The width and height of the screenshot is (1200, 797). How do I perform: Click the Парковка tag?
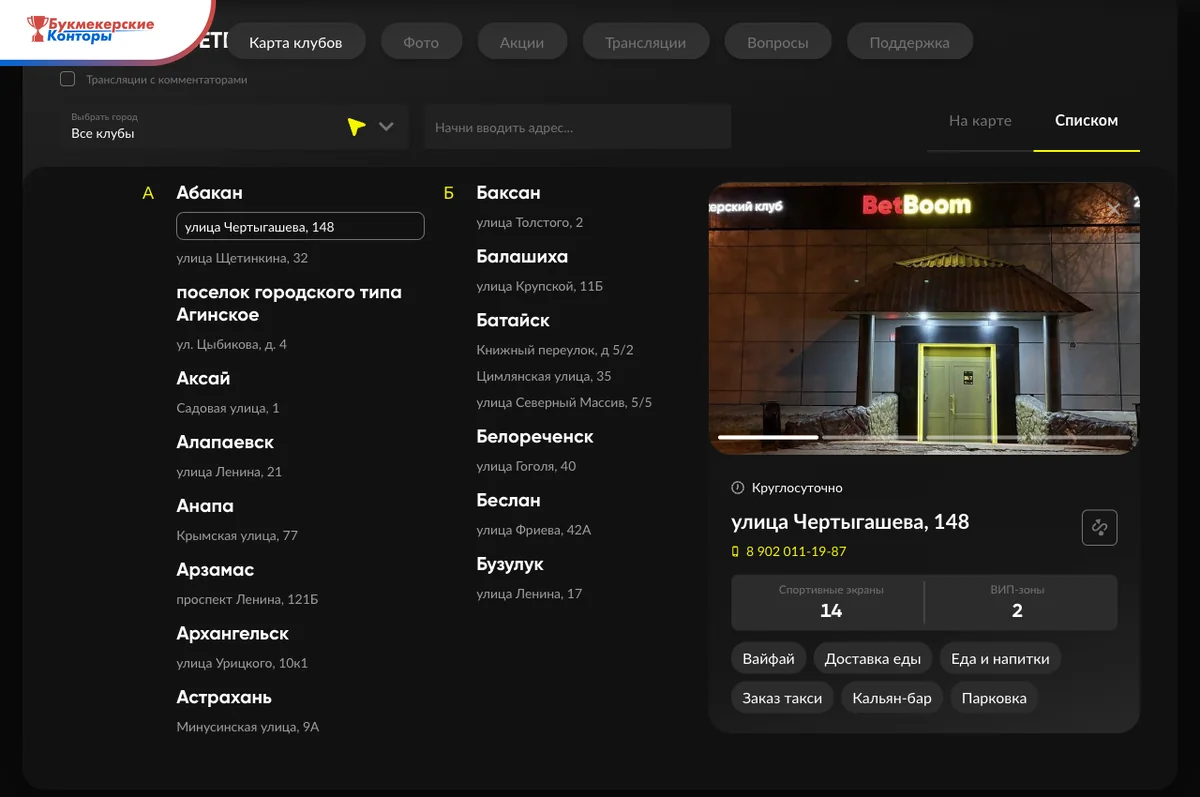point(994,698)
